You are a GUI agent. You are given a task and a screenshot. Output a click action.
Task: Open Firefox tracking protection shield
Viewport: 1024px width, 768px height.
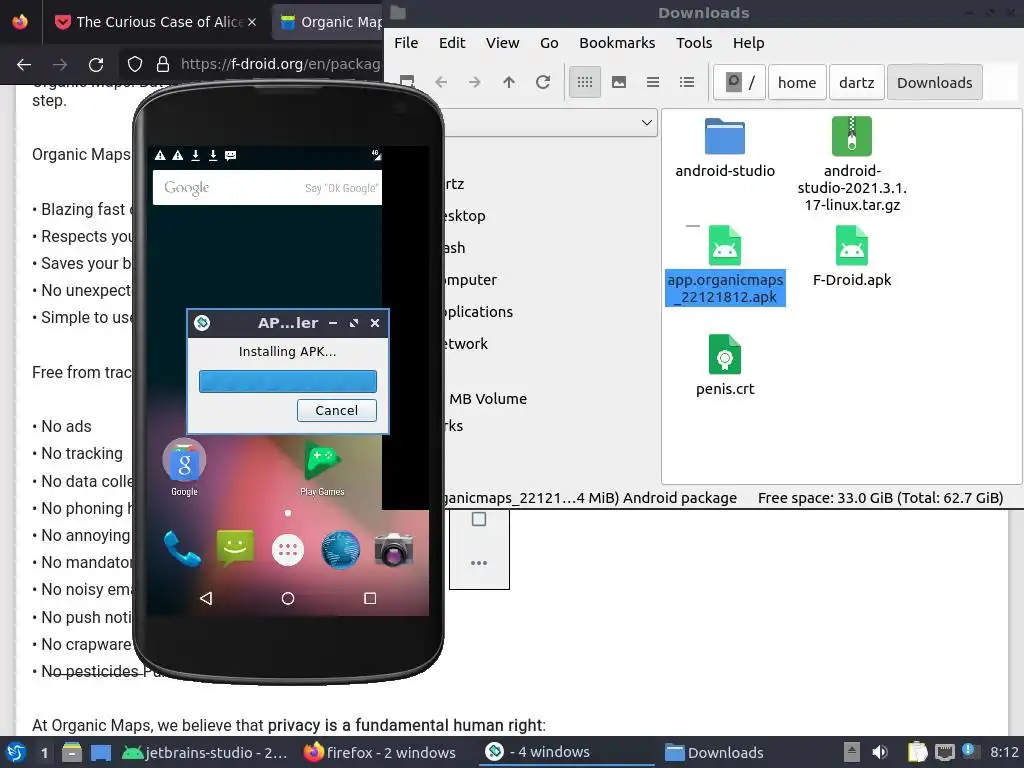pos(135,64)
